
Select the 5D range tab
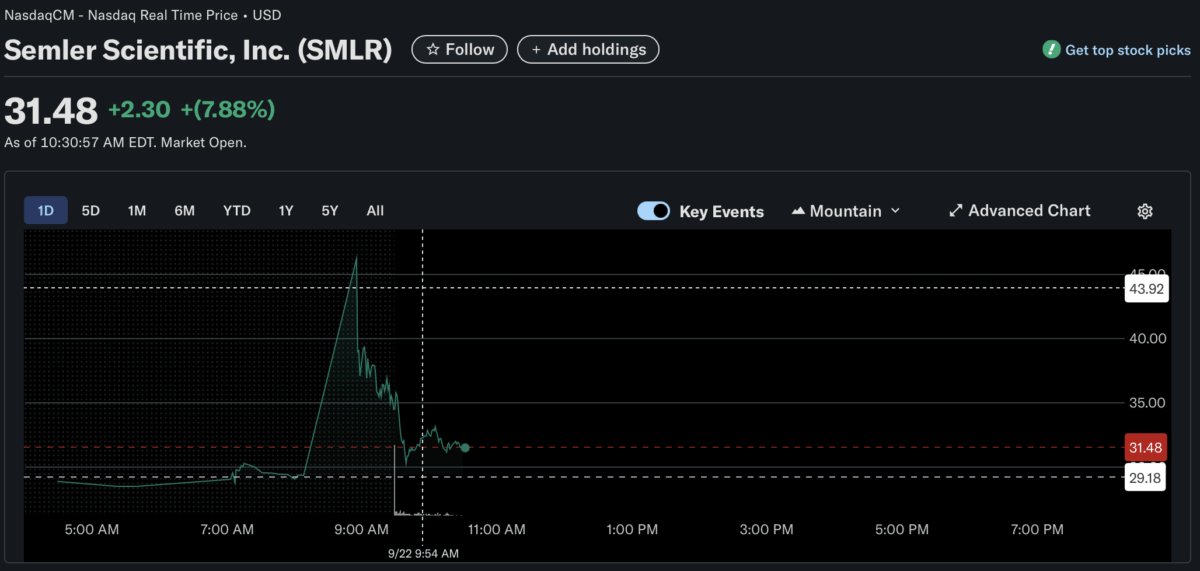click(x=91, y=210)
